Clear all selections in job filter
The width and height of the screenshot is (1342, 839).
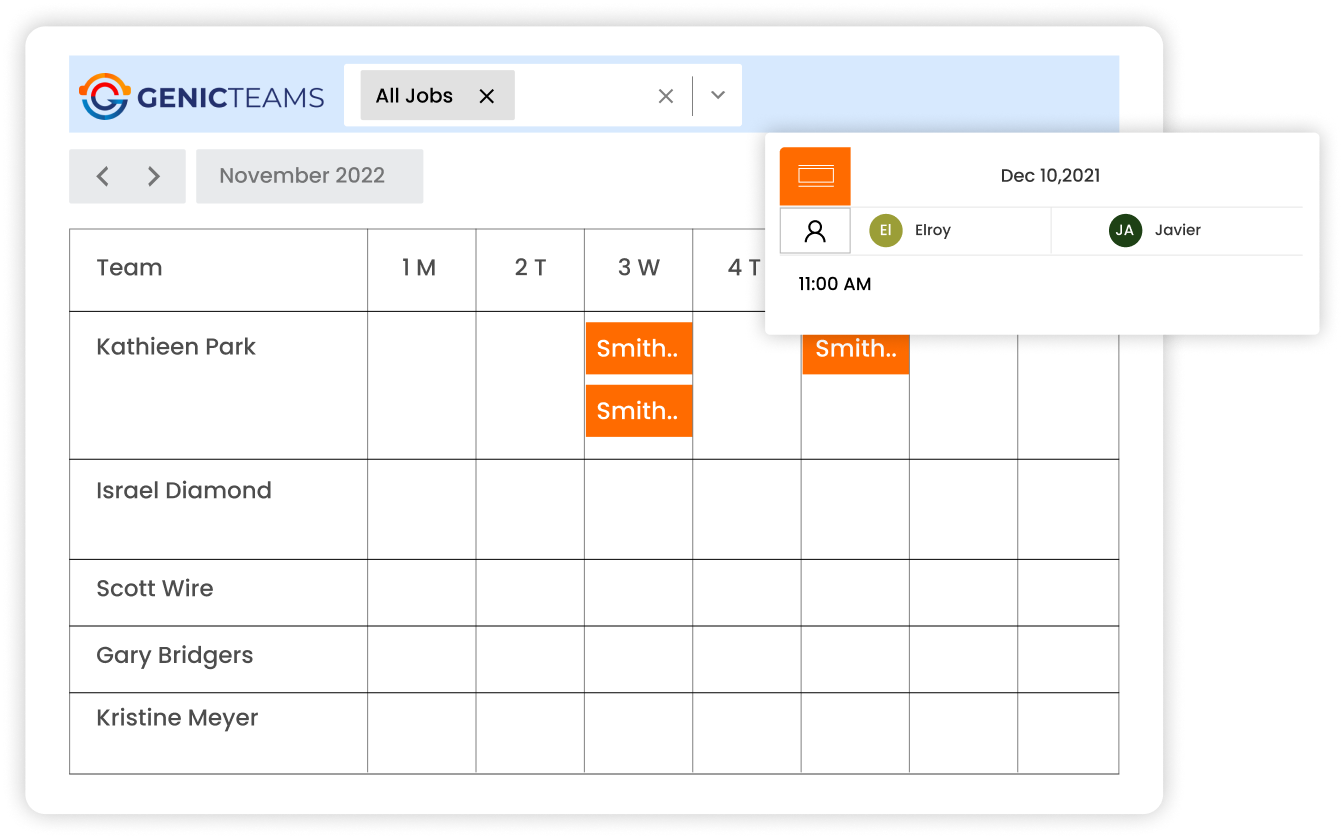(x=665, y=96)
